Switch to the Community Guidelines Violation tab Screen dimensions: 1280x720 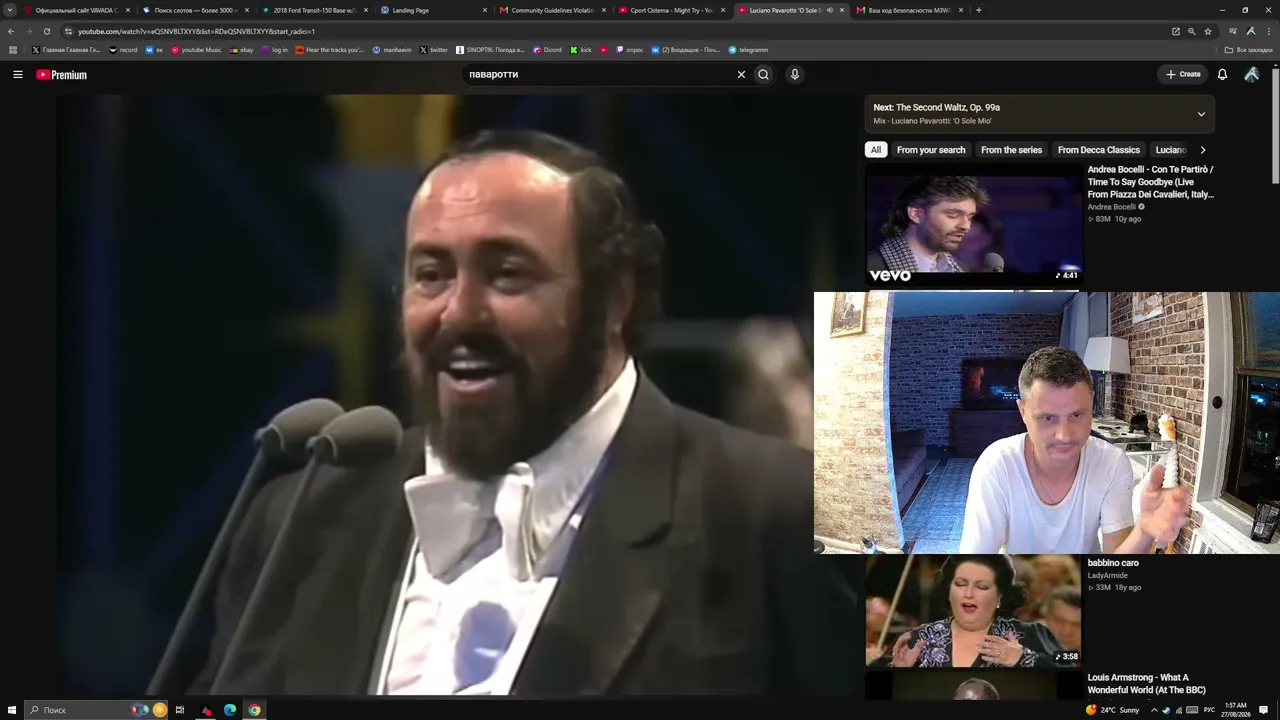coord(553,10)
